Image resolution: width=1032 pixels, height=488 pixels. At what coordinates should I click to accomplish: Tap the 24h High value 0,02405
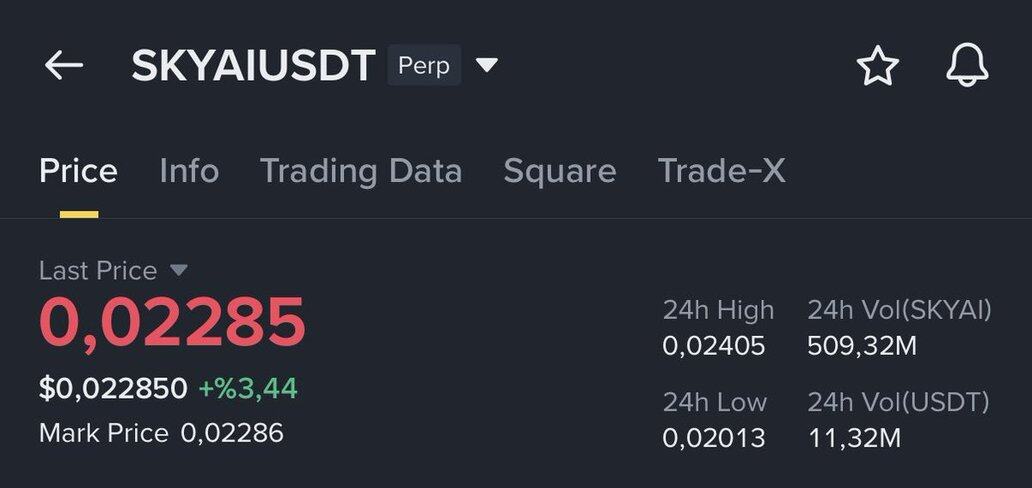[x=713, y=346]
